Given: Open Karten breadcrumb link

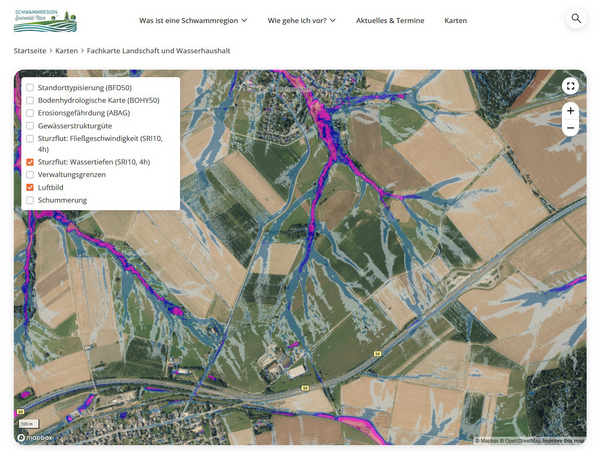Looking at the screenshot, I should pyautogui.click(x=66, y=51).
